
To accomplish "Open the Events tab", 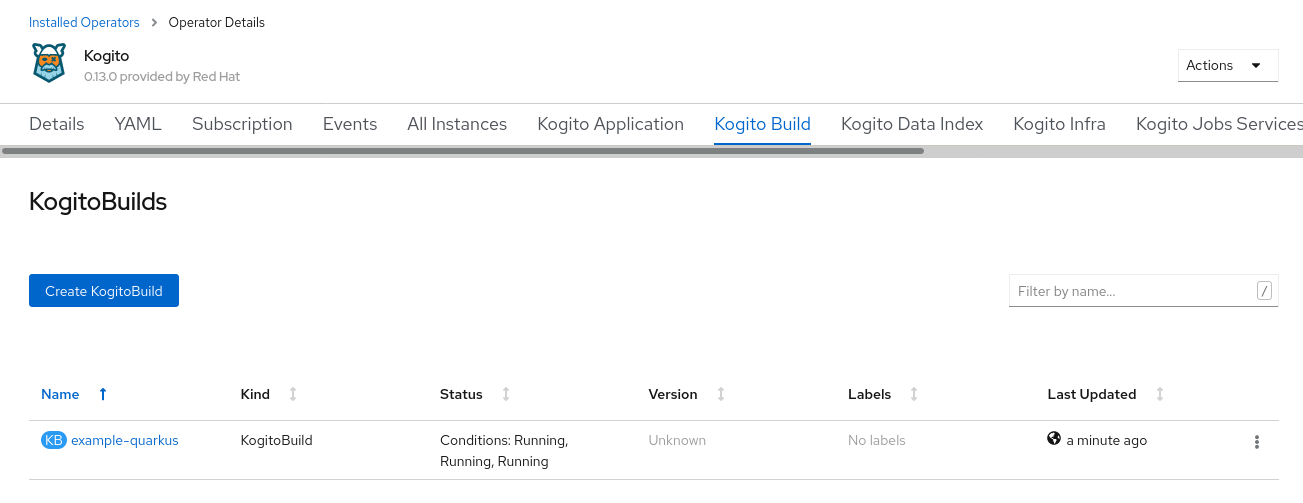I will tap(350, 124).
